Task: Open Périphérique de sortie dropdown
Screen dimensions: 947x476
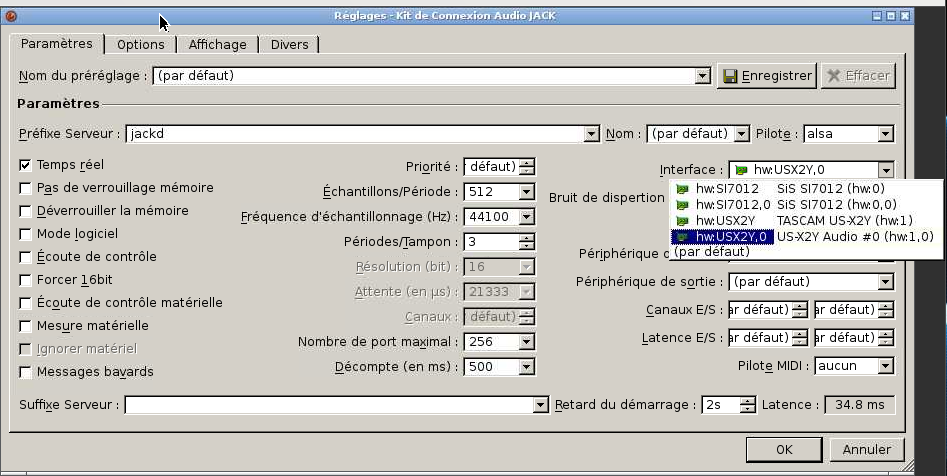Action: (885, 282)
